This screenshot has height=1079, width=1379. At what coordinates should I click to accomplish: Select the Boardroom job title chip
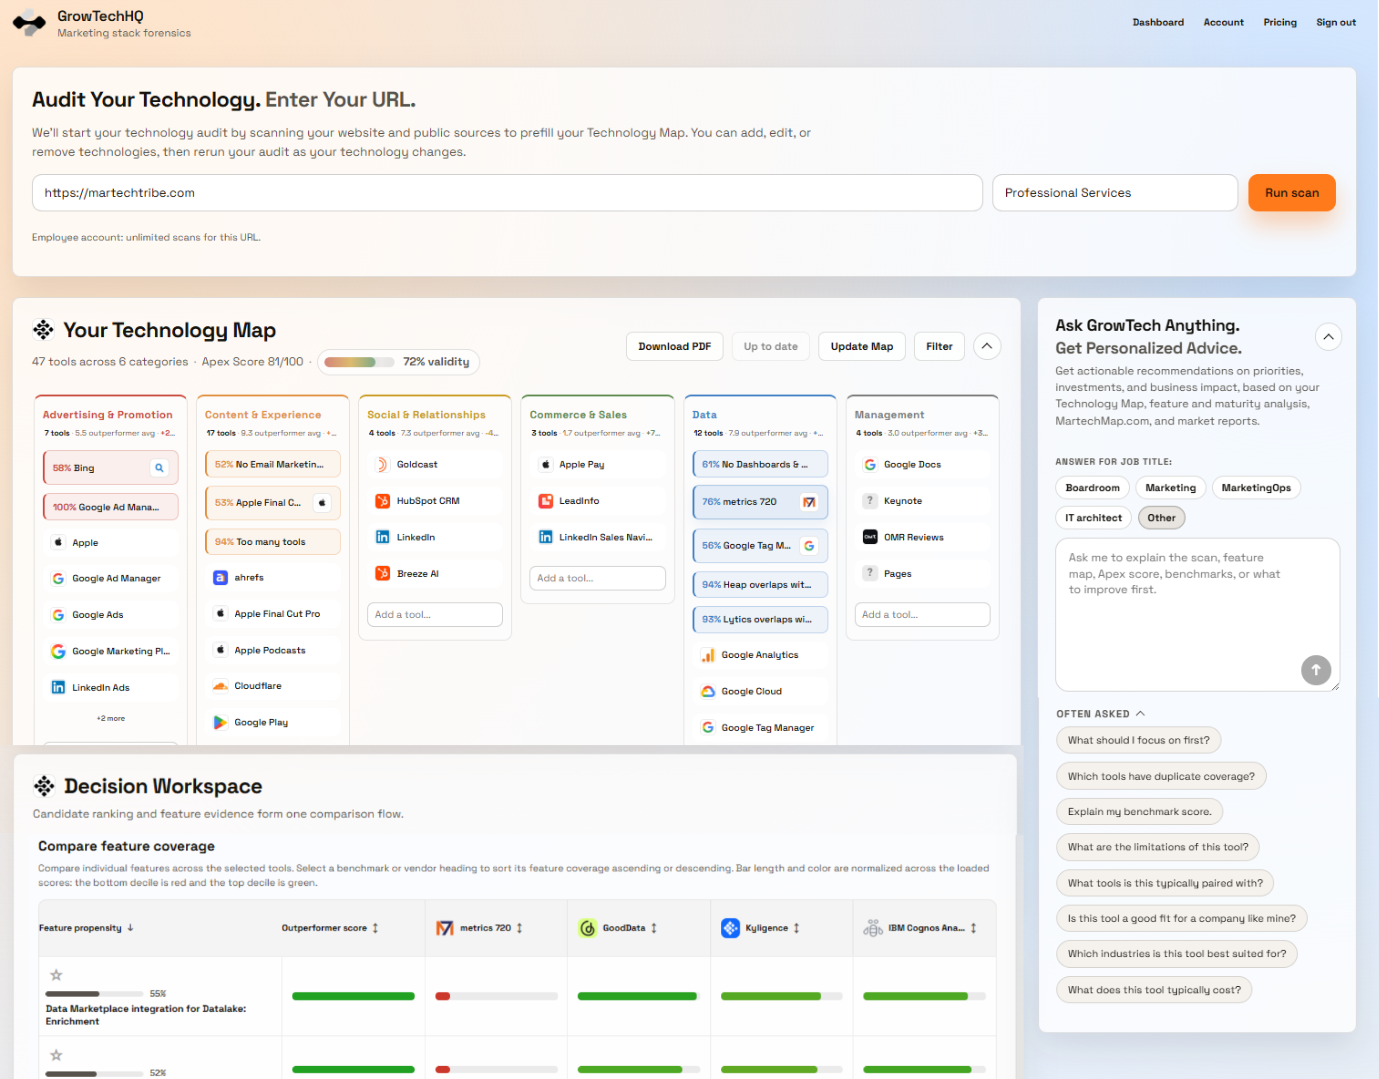[1092, 488]
